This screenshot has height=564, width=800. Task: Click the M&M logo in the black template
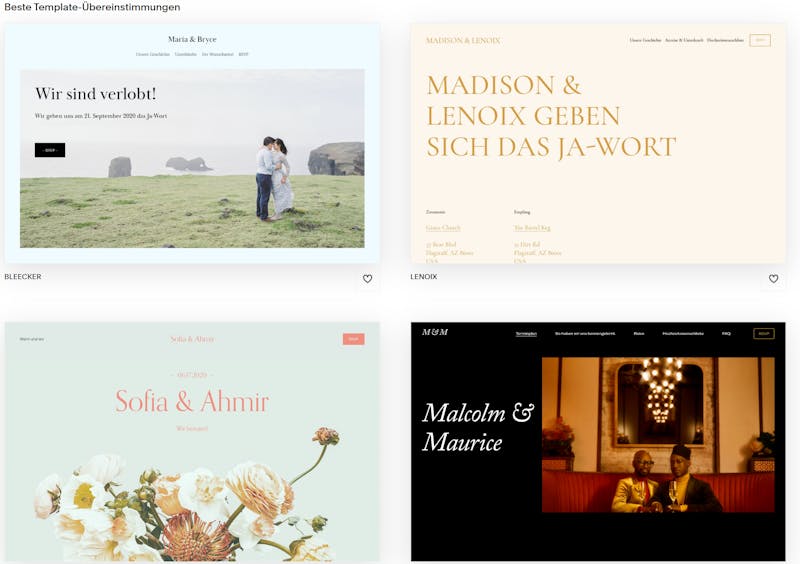point(435,332)
